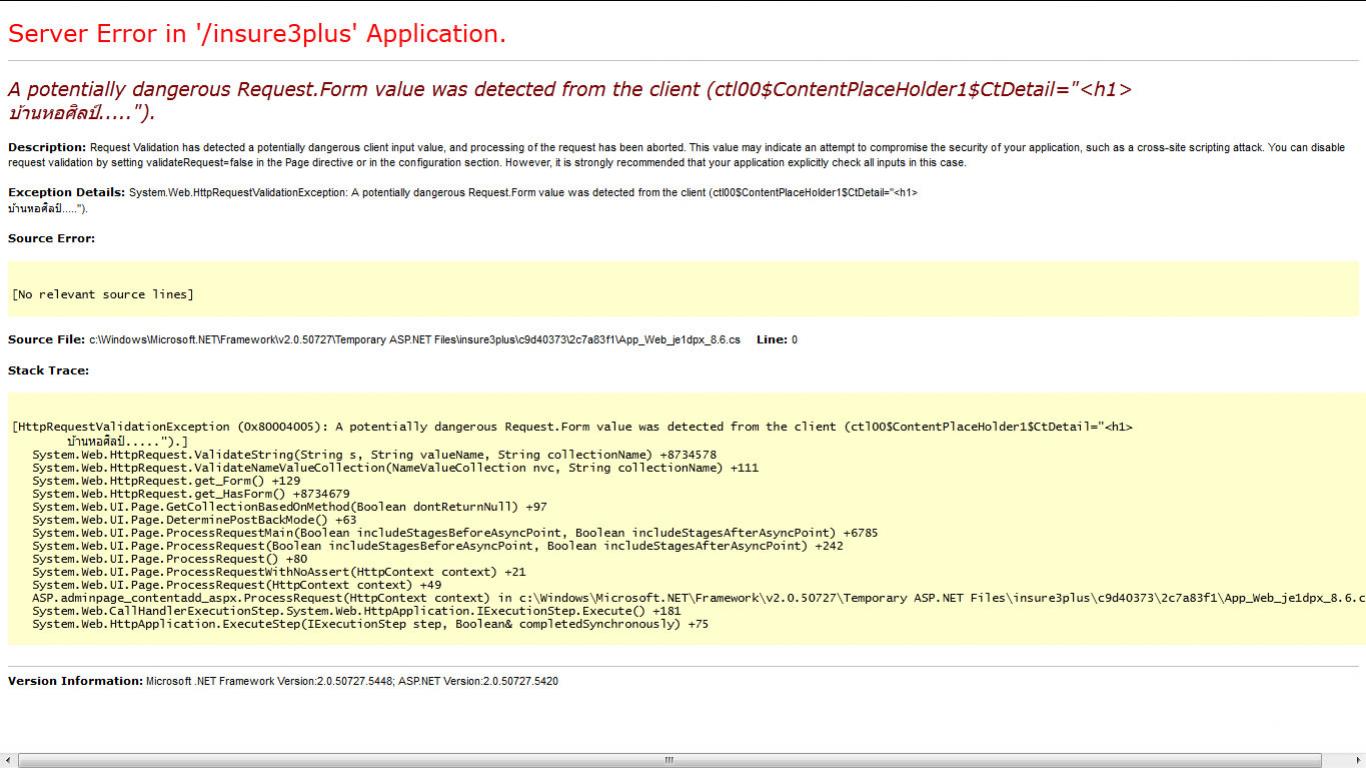Click the horizontal scrollbar left arrow

click(x=8, y=760)
